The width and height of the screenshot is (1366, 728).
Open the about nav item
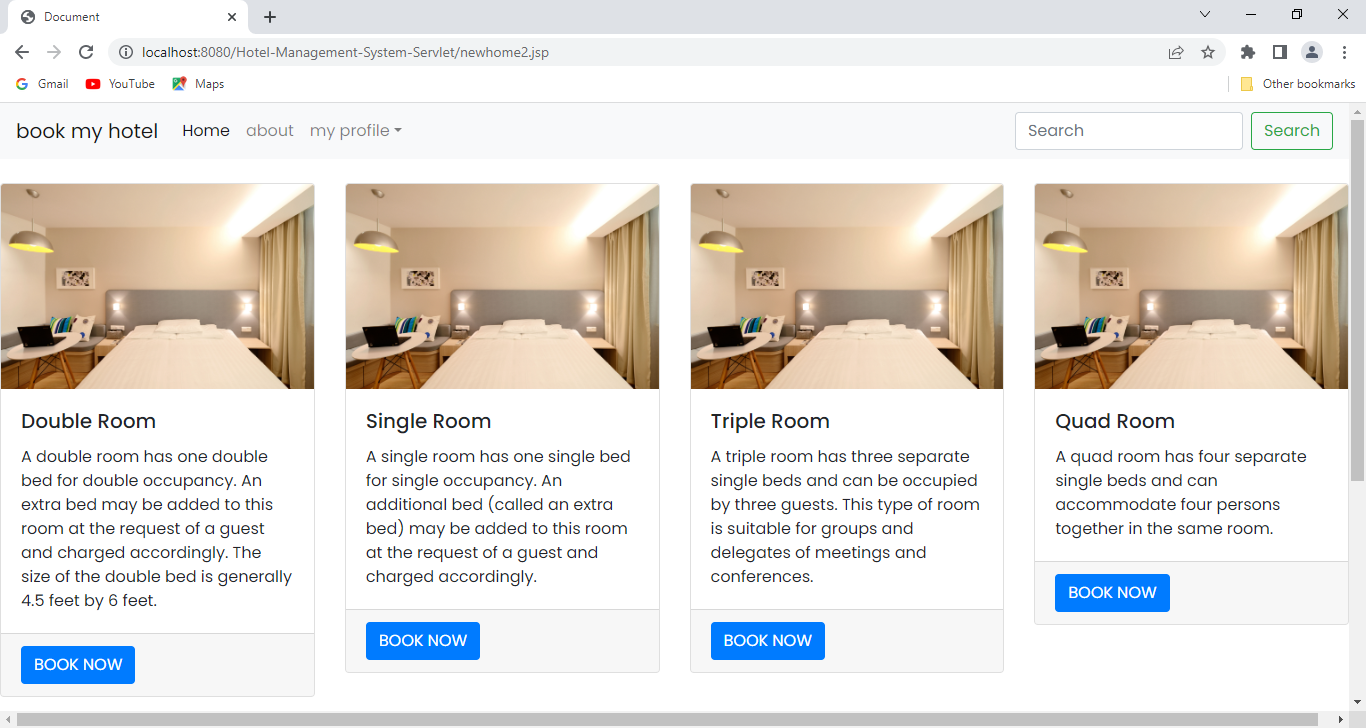click(270, 131)
